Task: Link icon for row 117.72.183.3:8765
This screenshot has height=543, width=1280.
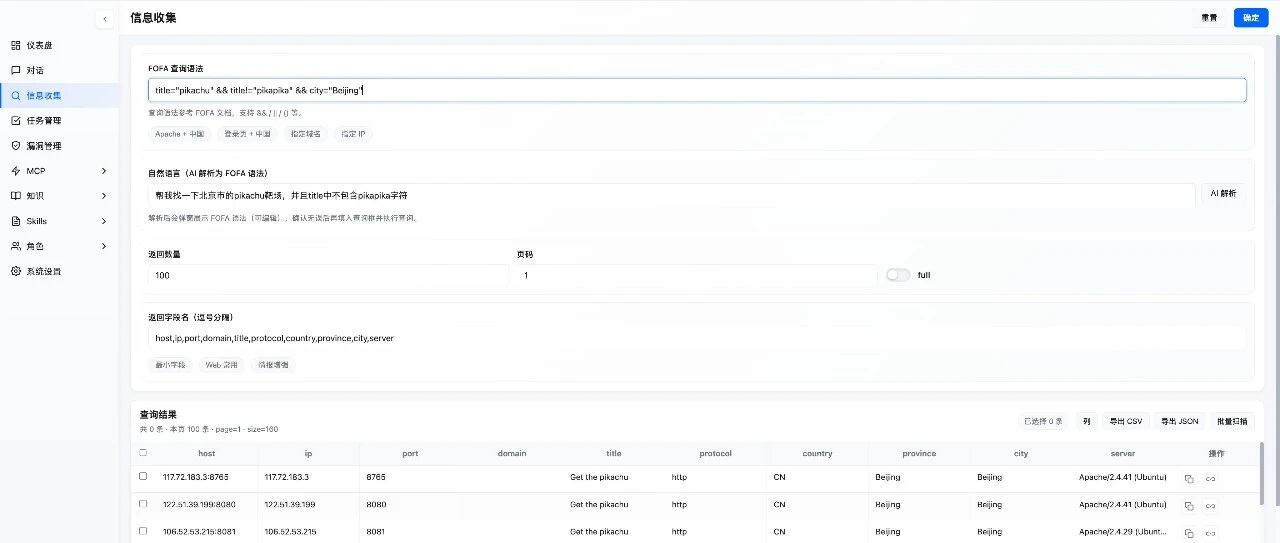Action: [1210, 478]
